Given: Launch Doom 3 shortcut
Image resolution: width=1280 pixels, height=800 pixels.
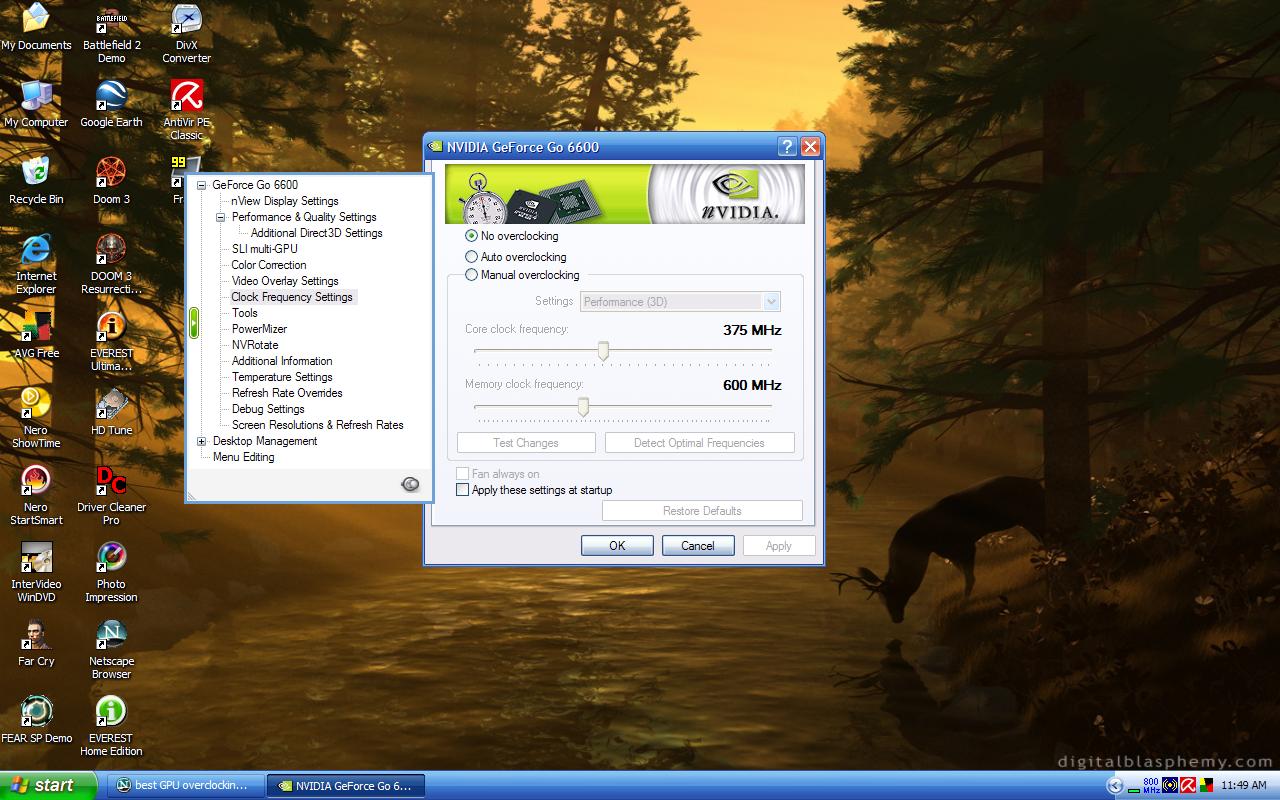Looking at the screenshot, I should pos(111,181).
